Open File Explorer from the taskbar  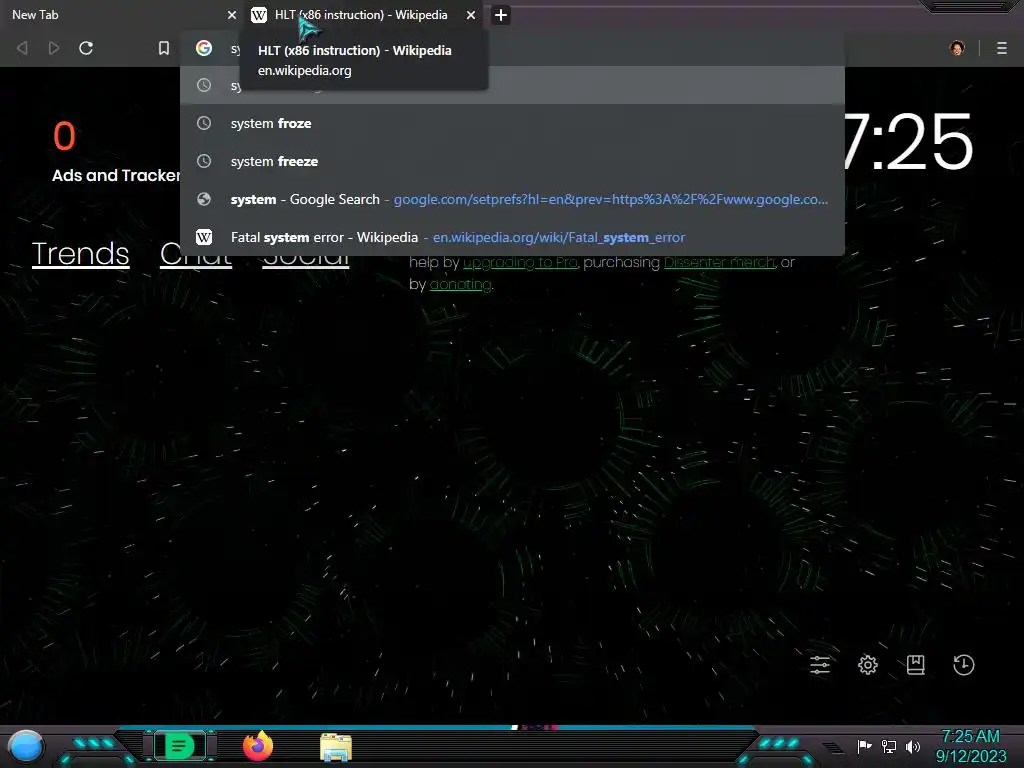[336, 747]
